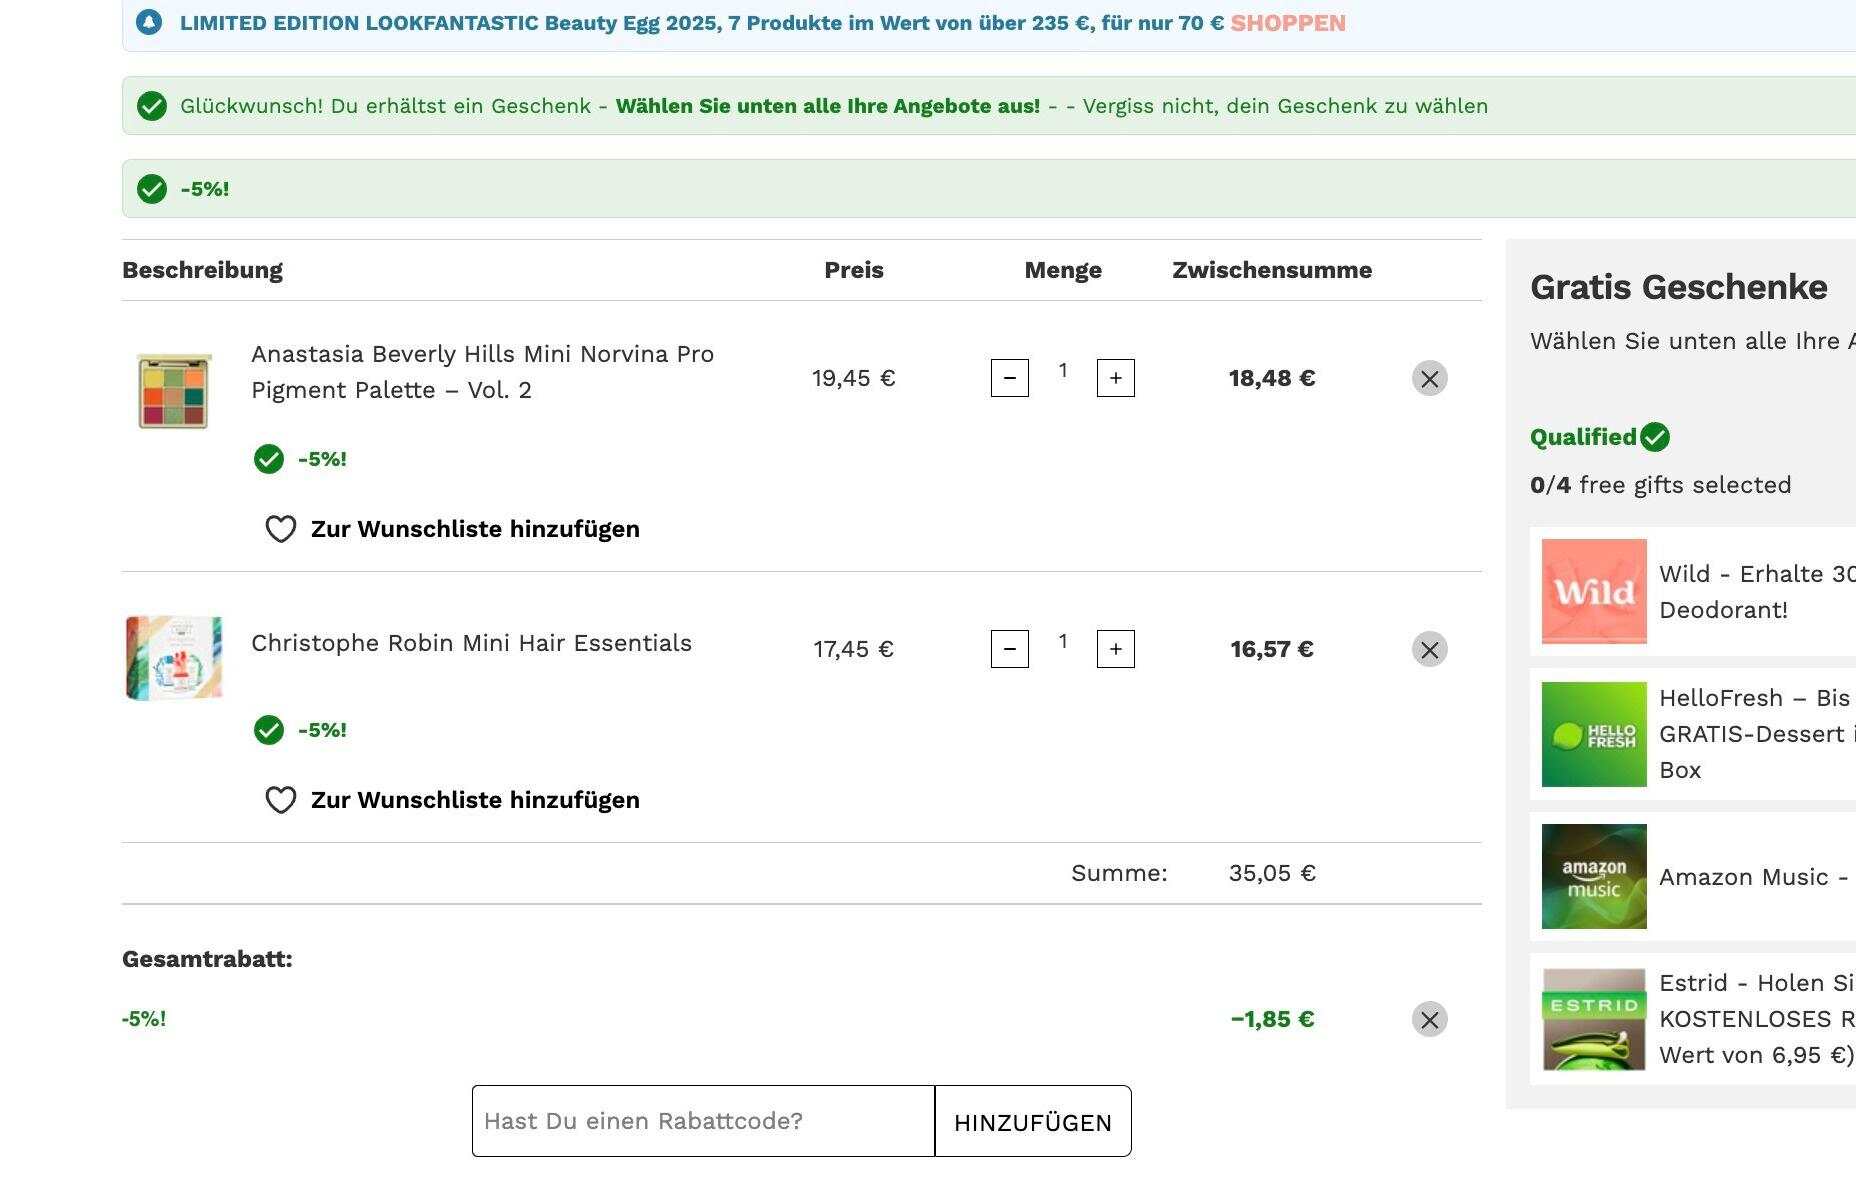Click the green checkmark icon beside Glückwunsch message
1856x1184 pixels.
pyautogui.click(x=152, y=105)
